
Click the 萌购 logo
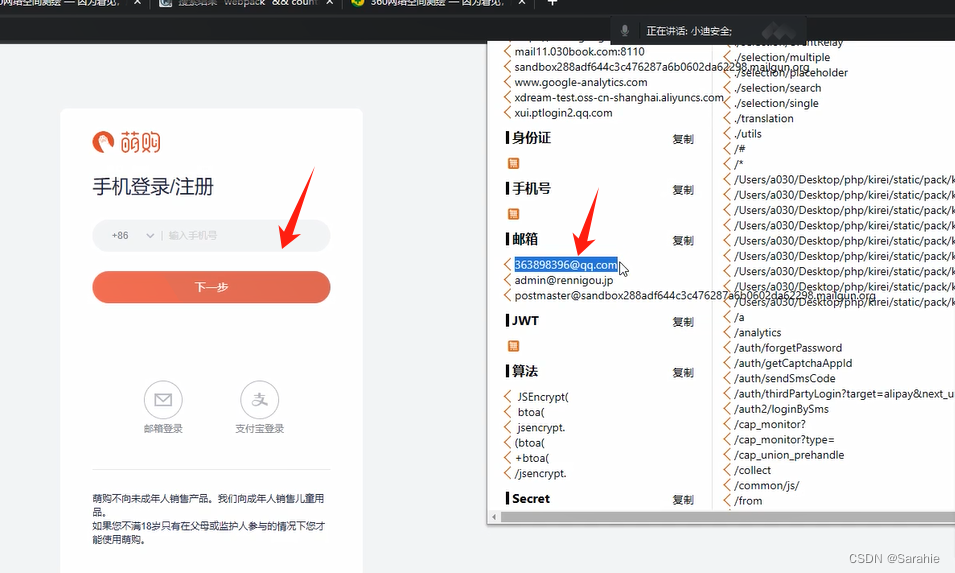click(127, 142)
